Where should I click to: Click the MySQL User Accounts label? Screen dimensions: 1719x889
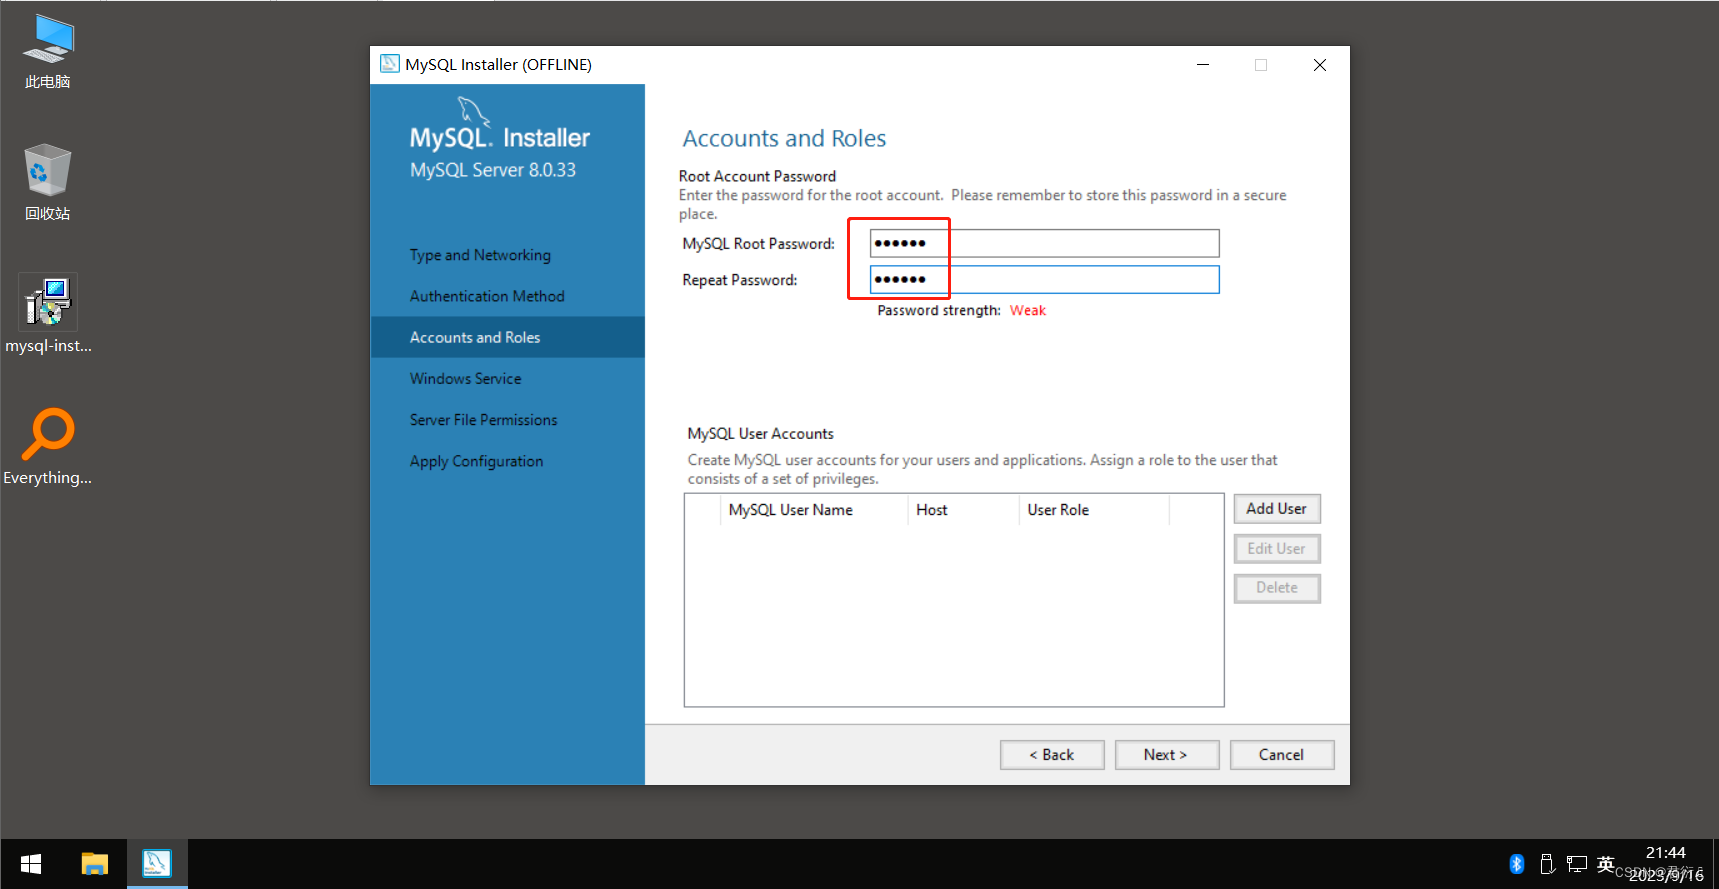[x=760, y=434]
